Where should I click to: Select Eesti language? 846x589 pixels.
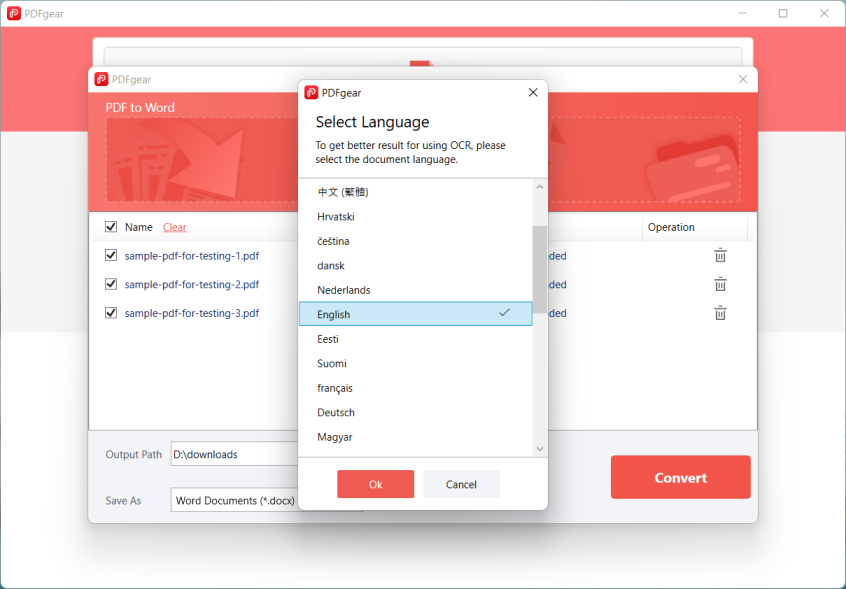(x=415, y=339)
